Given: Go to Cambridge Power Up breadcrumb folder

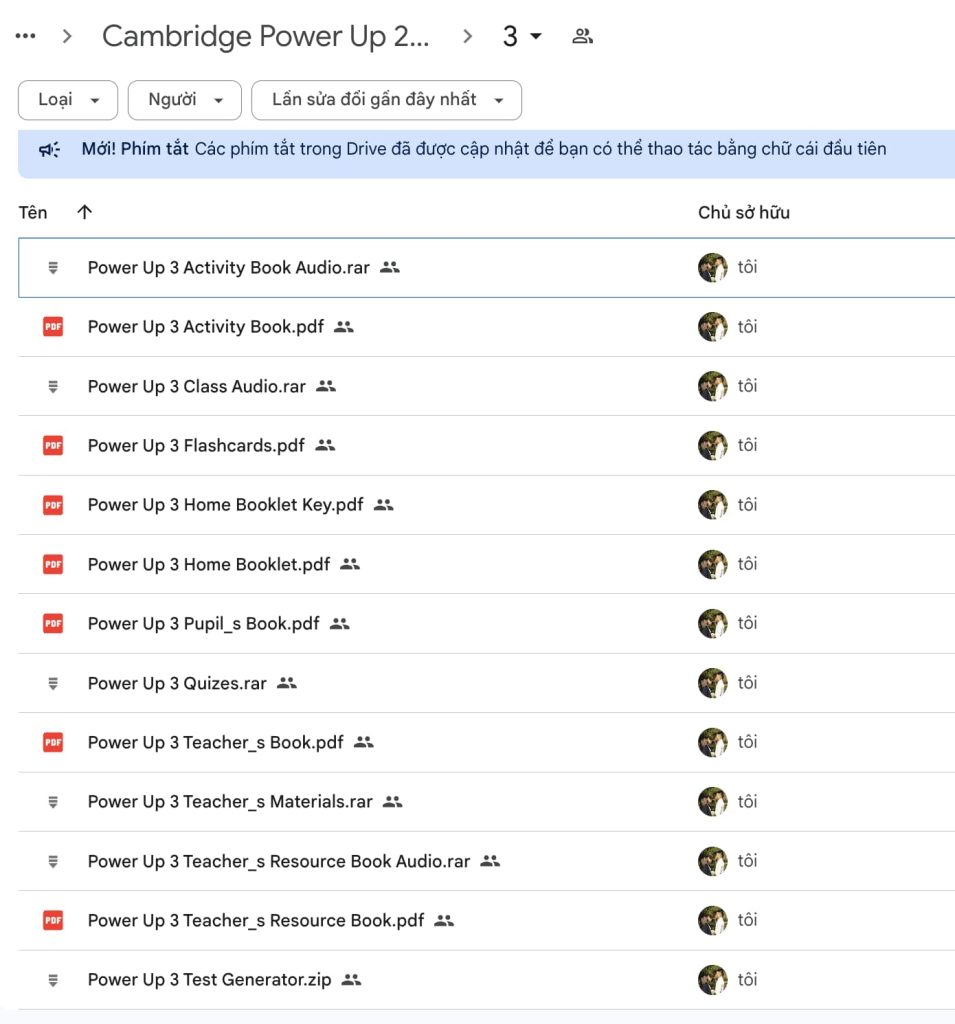Looking at the screenshot, I should point(265,37).
